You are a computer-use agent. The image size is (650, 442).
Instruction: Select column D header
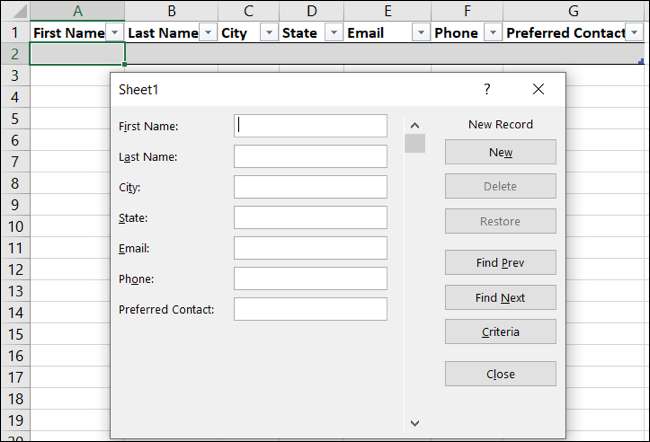tap(311, 10)
